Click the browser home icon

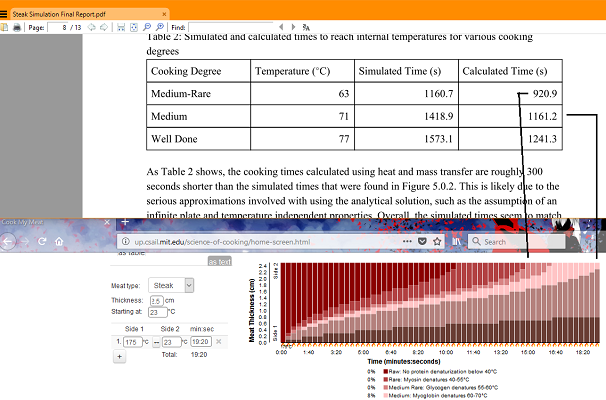59,242
